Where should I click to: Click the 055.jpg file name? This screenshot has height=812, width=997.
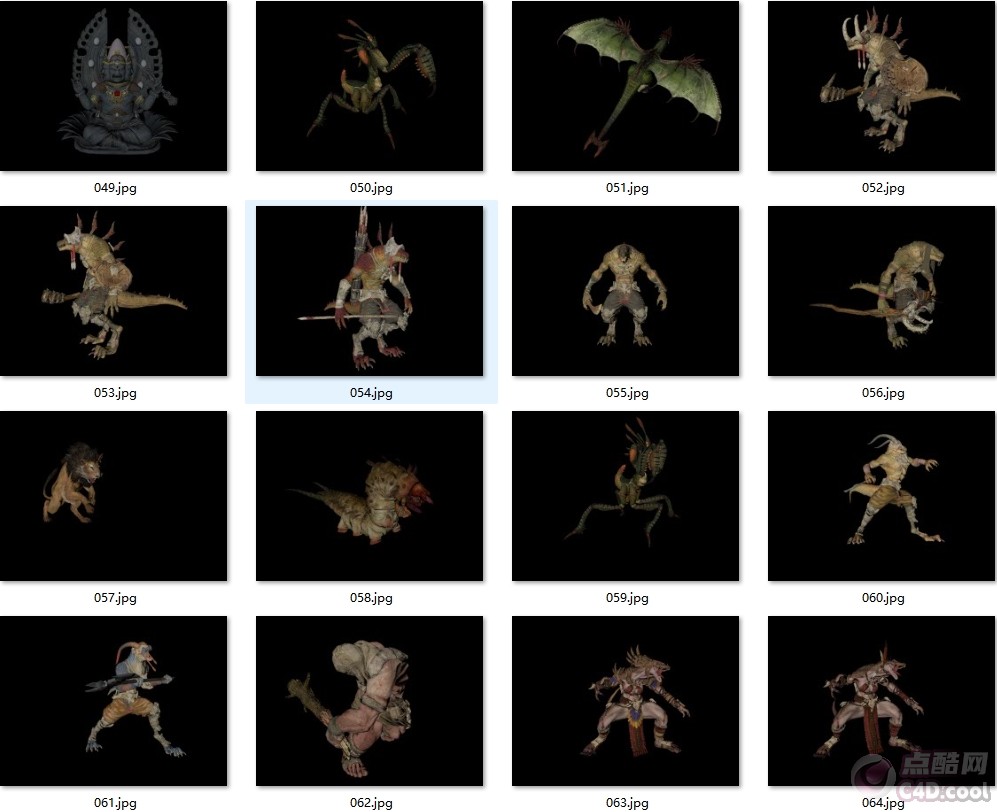point(627,392)
